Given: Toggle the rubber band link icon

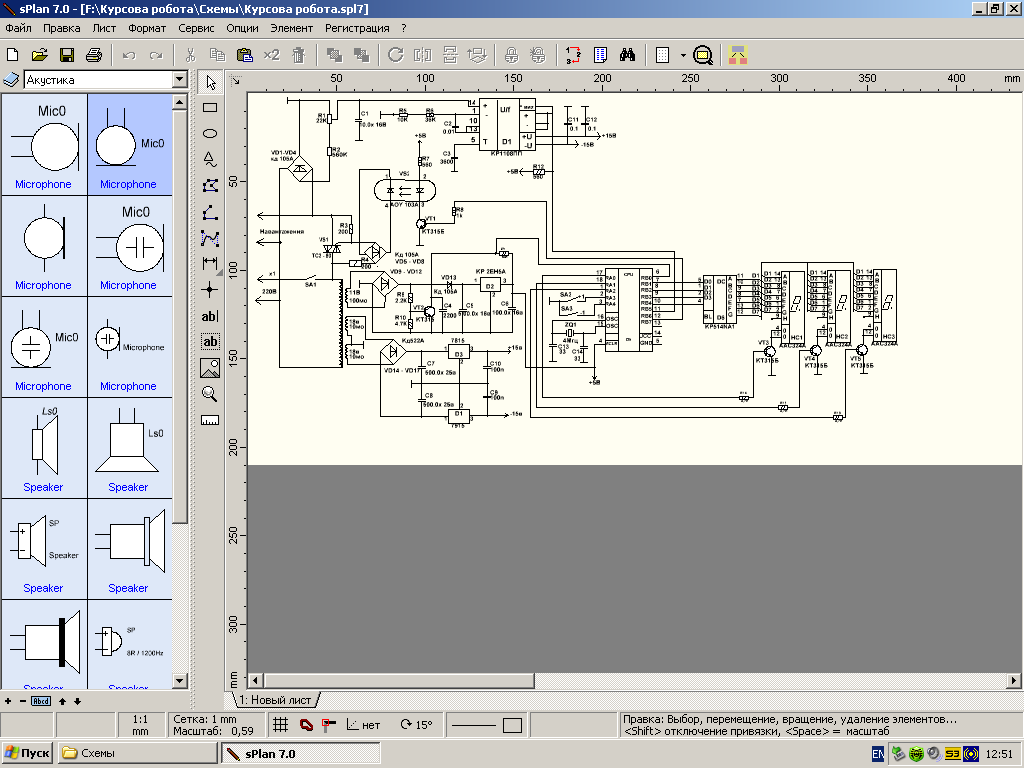Looking at the screenshot, I should click(305, 725).
